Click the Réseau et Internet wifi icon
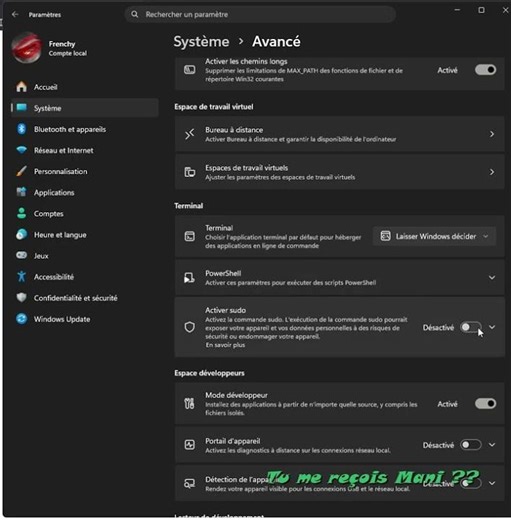 pyautogui.click(x=22, y=150)
